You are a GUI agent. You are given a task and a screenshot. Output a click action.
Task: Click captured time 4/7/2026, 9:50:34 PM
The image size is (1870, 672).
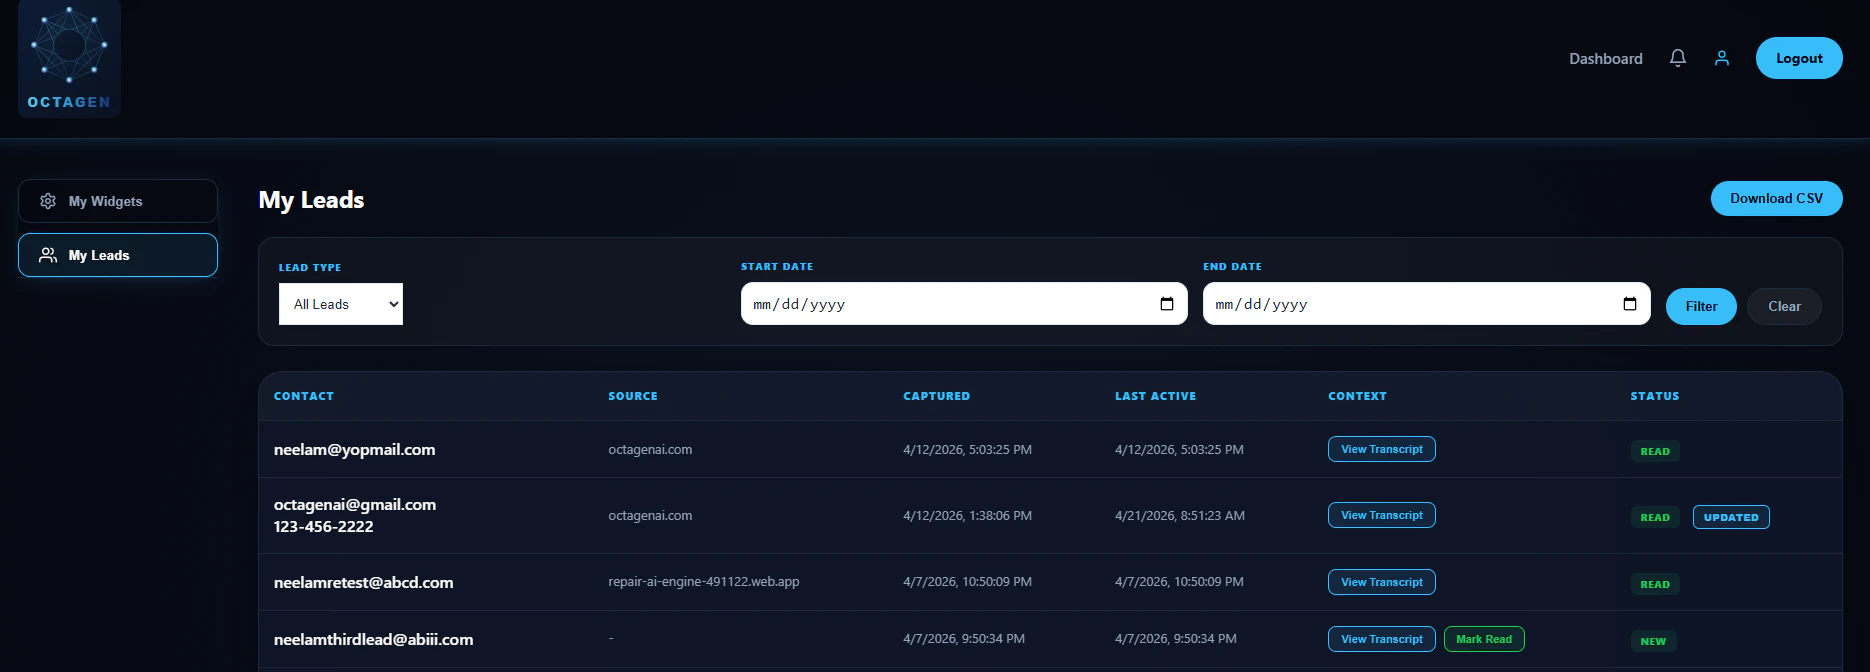pyautogui.click(x=964, y=639)
